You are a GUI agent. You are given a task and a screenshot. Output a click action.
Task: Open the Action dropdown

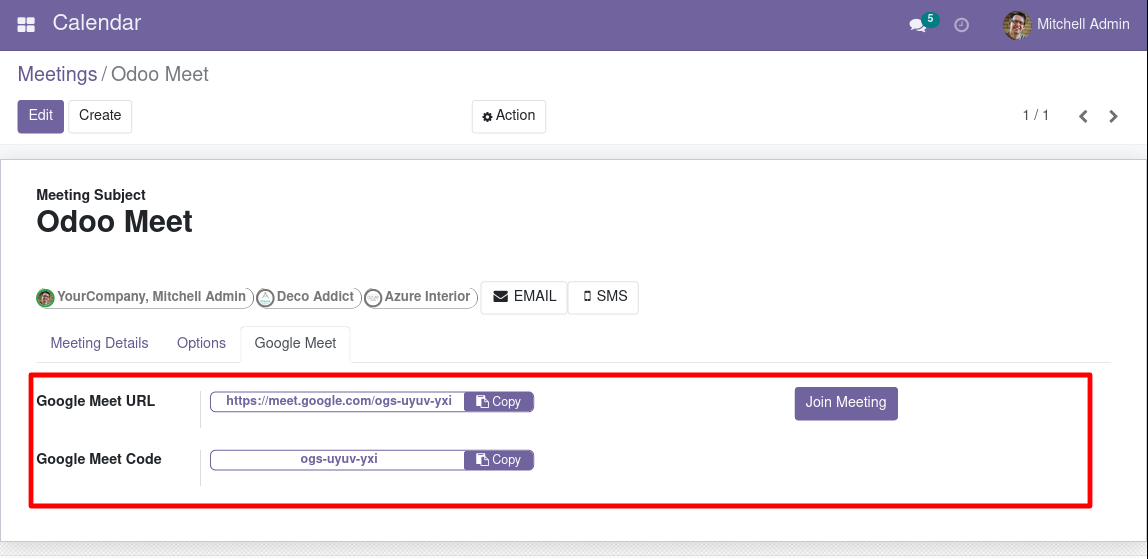click(509, 116)
